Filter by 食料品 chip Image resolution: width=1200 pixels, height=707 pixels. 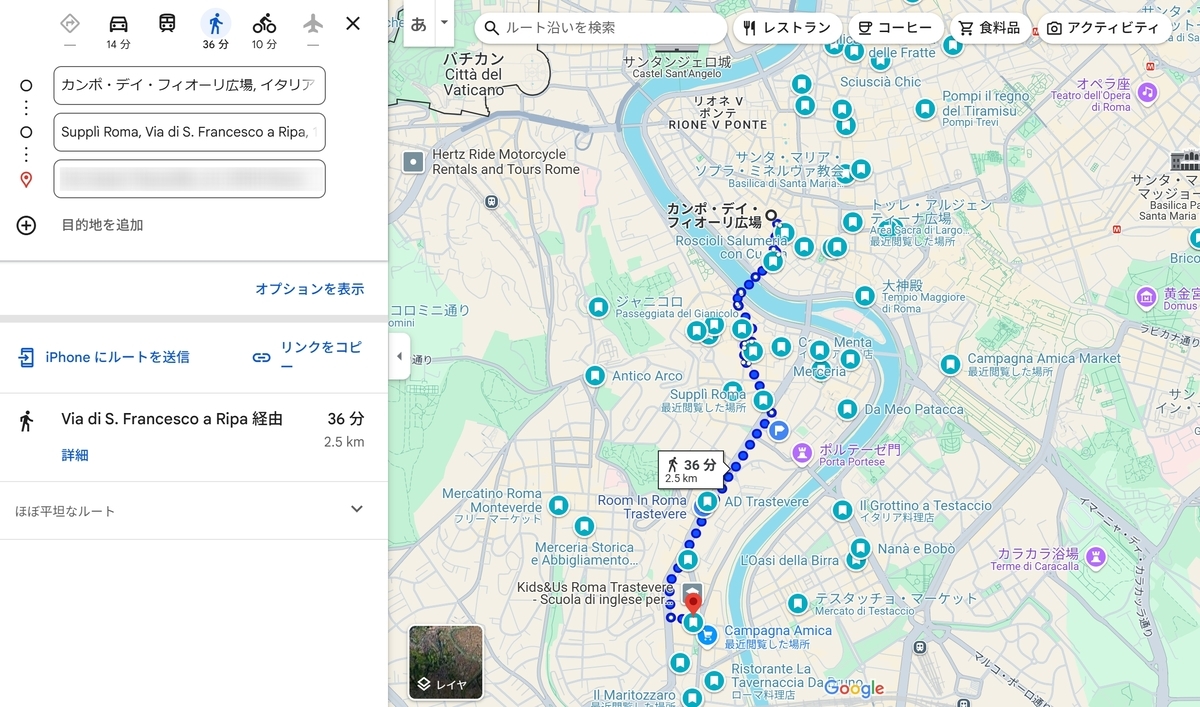tap(989, 28)
